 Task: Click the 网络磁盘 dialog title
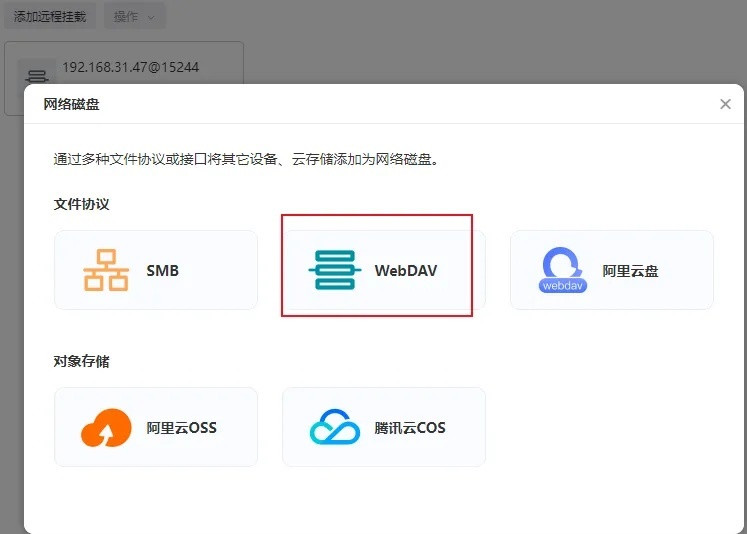click(71, 104)
